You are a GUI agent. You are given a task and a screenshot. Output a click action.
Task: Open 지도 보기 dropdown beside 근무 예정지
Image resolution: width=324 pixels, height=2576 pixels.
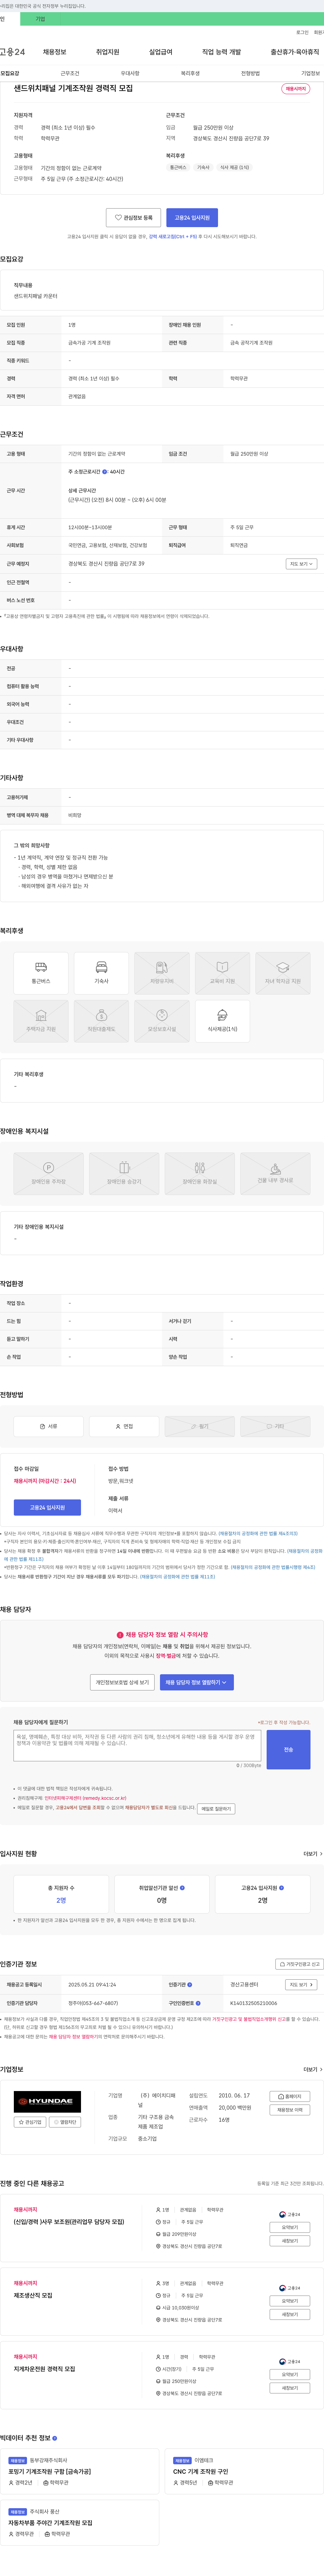pos(301,564)
